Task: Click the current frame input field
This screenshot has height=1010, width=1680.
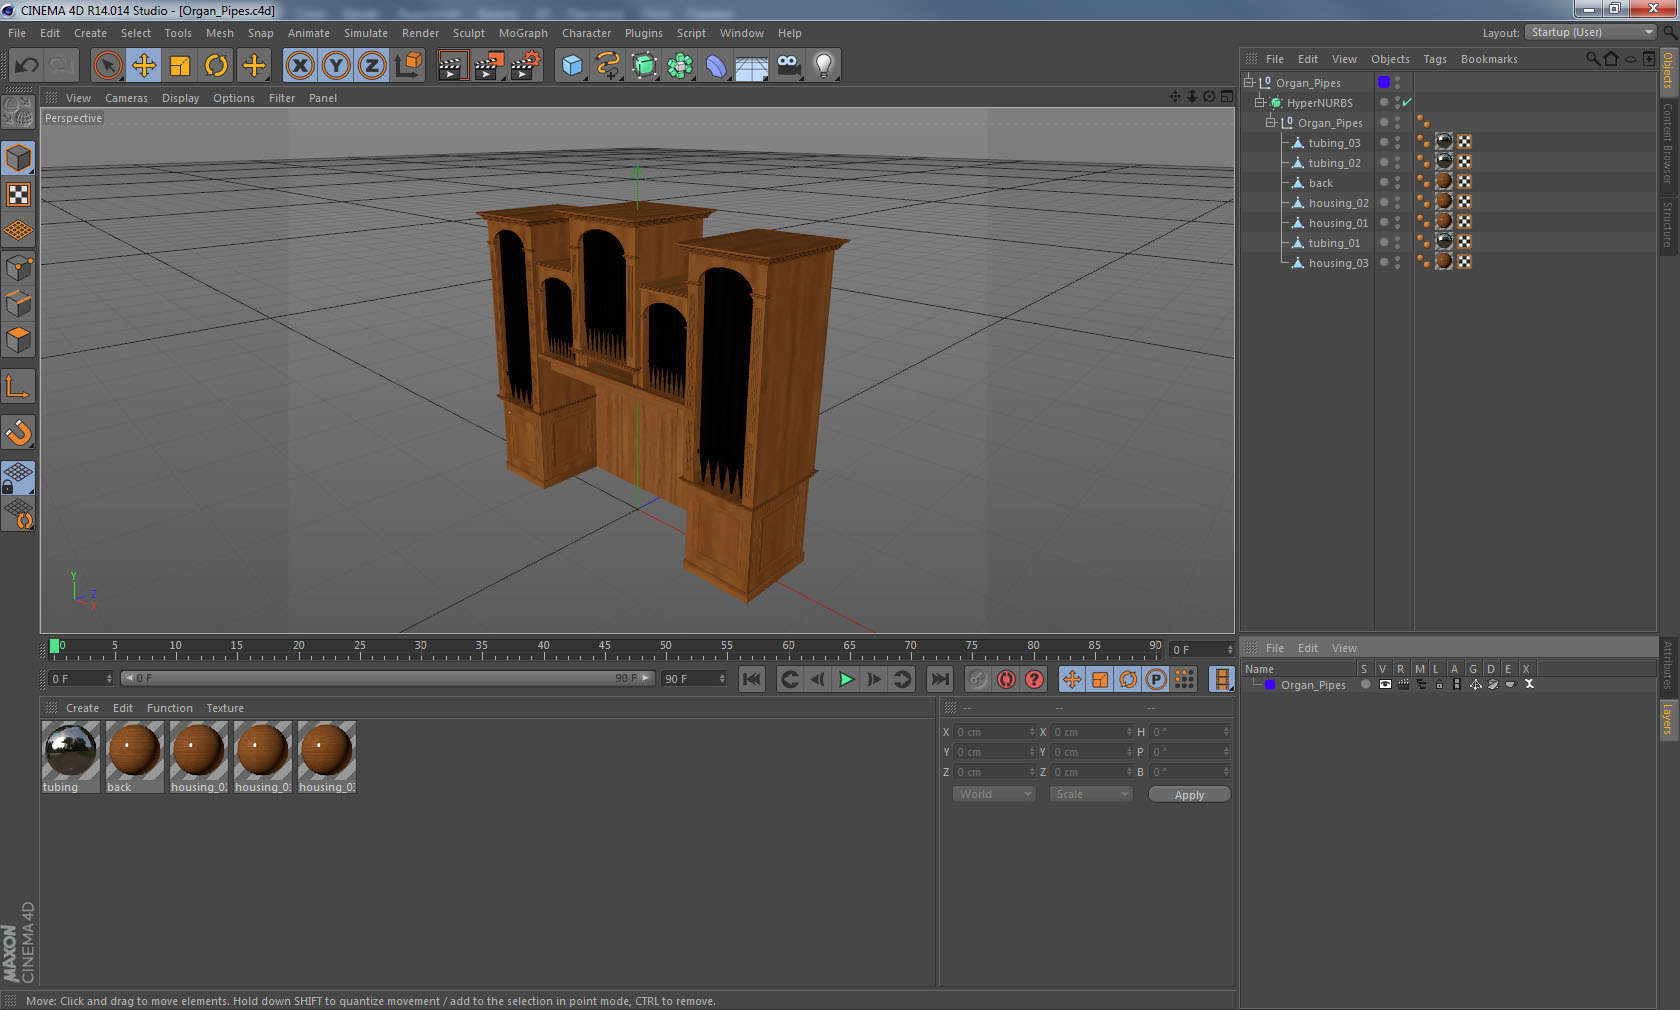Action: click(x=1202, y=650)
